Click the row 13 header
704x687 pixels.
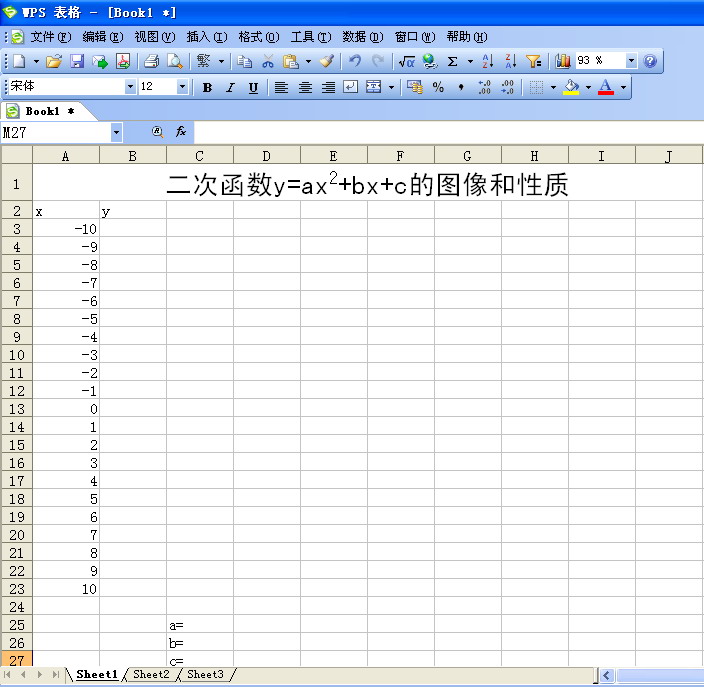[x=16, y=409]
